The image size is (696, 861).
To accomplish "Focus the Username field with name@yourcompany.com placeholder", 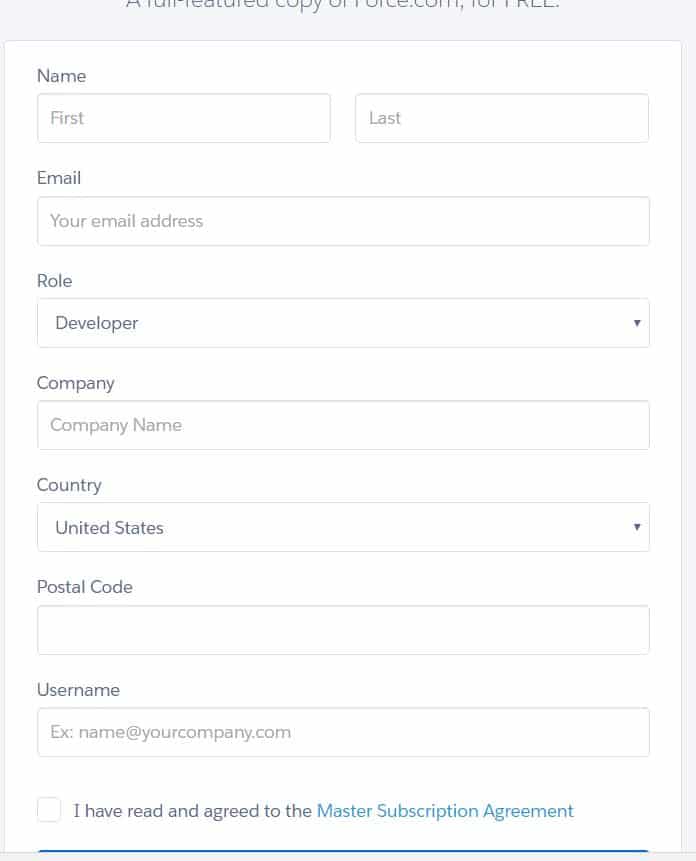I will tap(343, 732).
